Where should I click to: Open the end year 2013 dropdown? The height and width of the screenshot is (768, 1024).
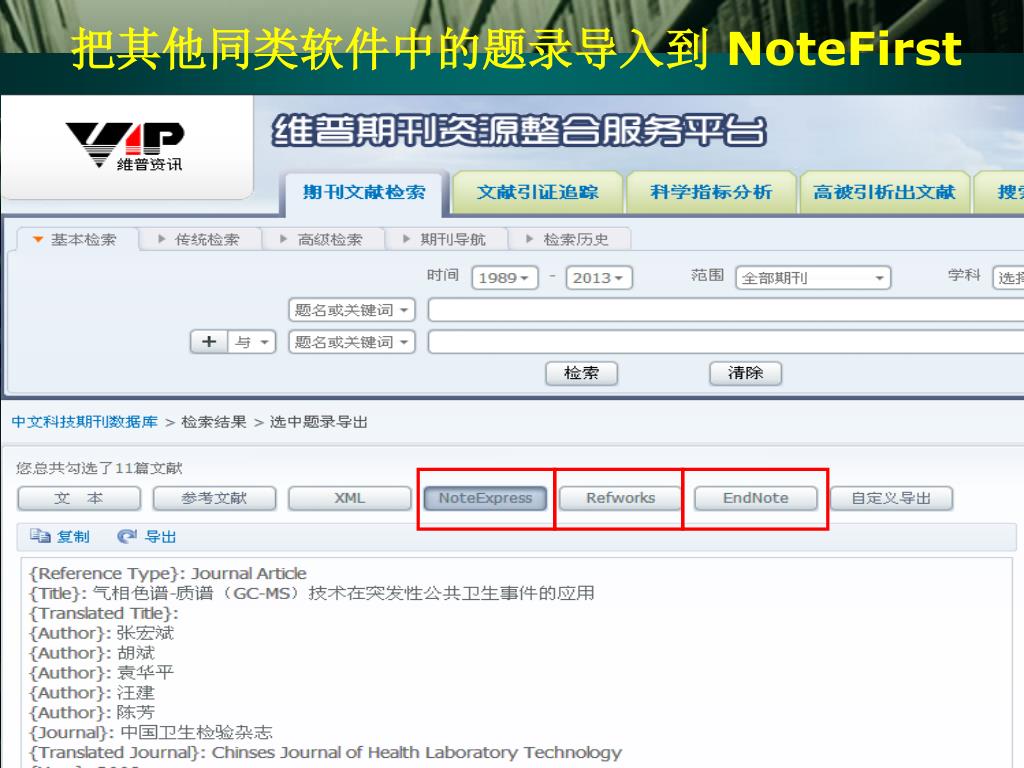click(x=599, y=278)
